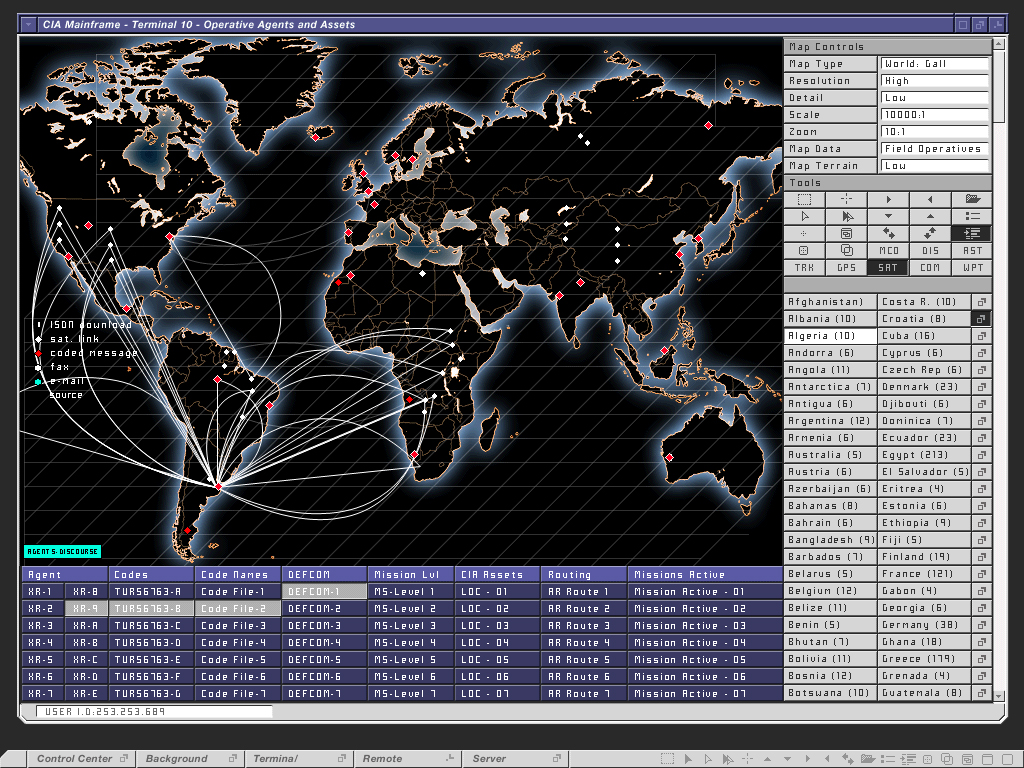Image resolution: width=1024 pixels, height=768 pixels.
Task: Enable the GPS tool mode
Action: click(846, 268)
